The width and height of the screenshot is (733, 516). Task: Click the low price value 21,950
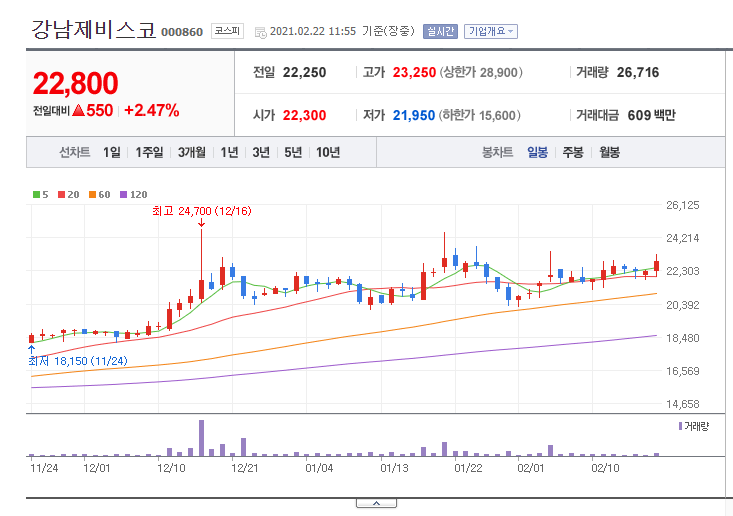click(x=414, y=115)
